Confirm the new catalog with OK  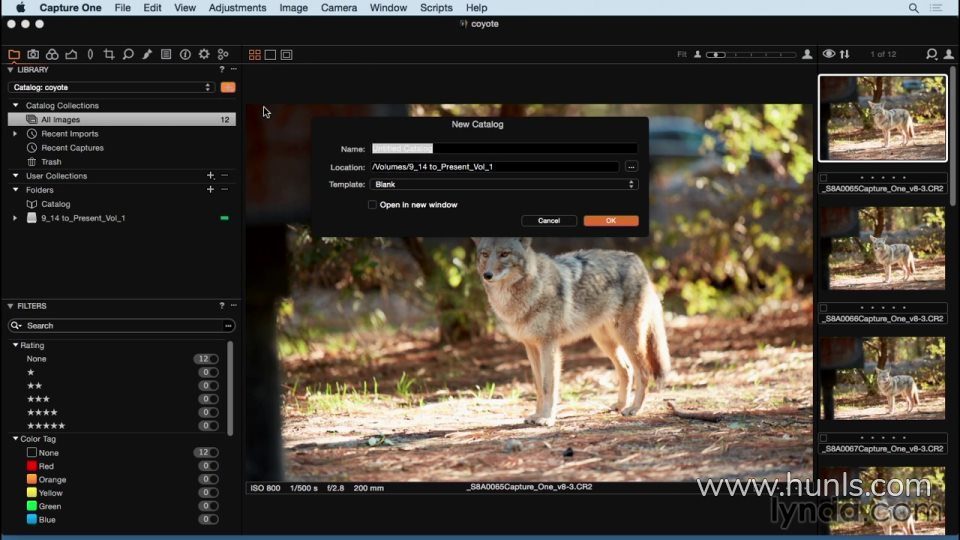(610, 220)
